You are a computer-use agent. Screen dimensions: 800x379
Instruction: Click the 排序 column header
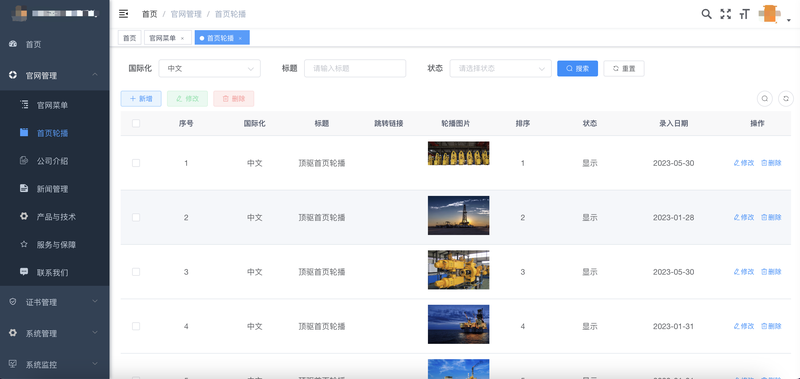[522, 123]
